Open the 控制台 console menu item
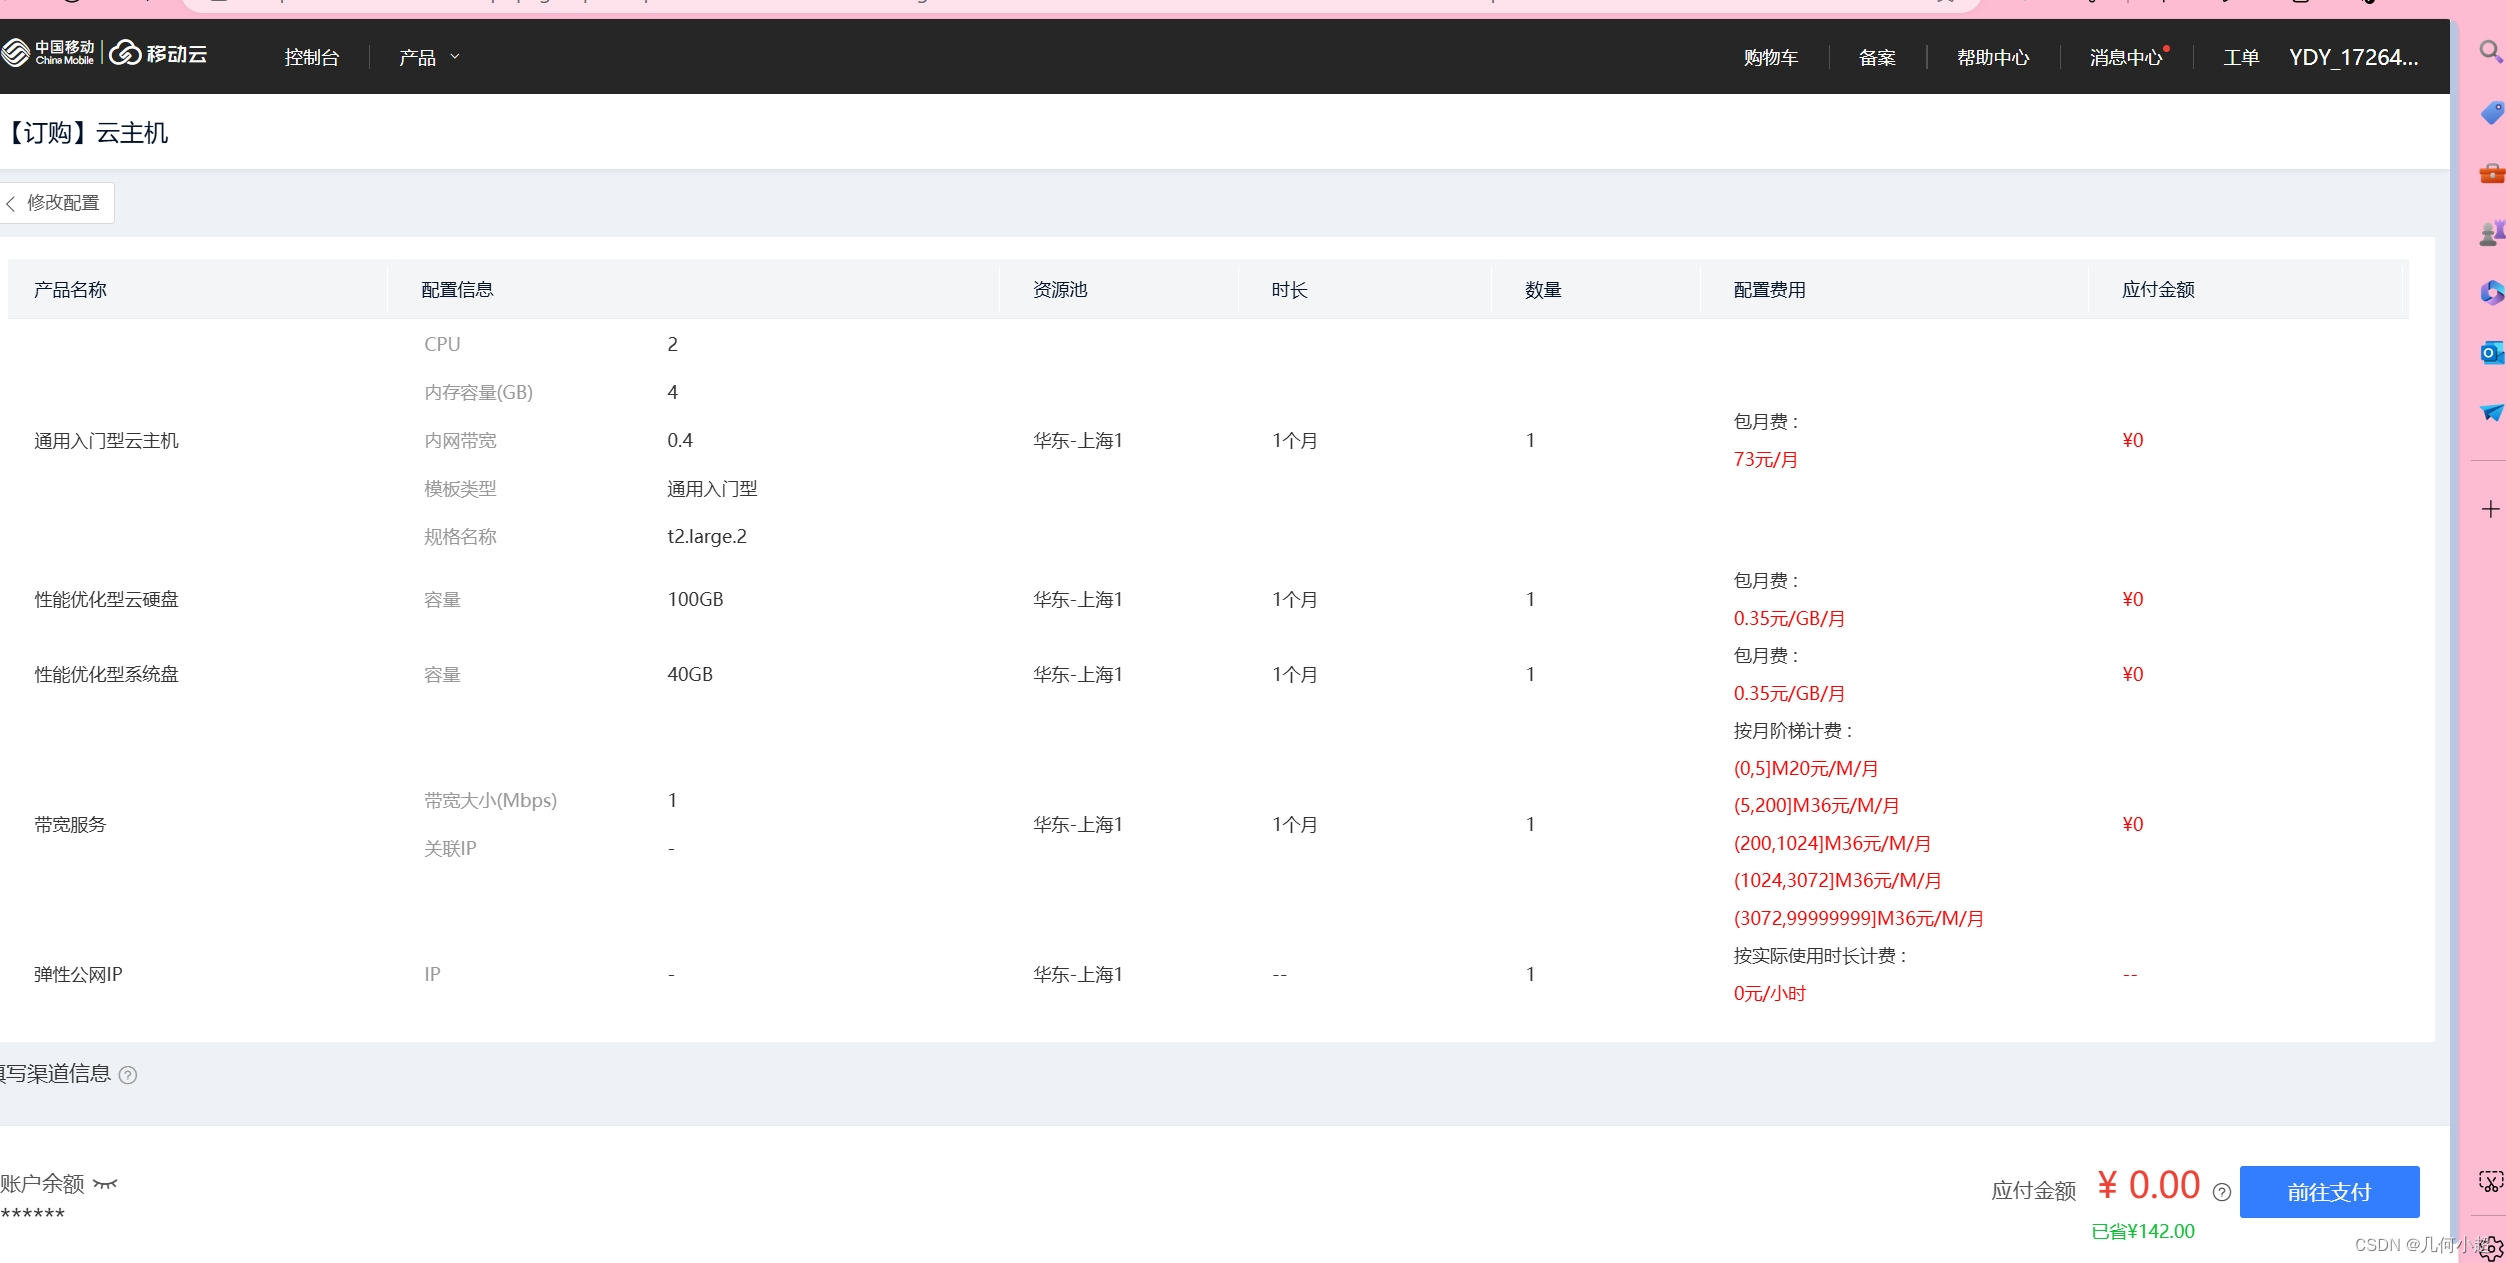This screenshot has width=2506, height=1263. [x=311, y=57]
